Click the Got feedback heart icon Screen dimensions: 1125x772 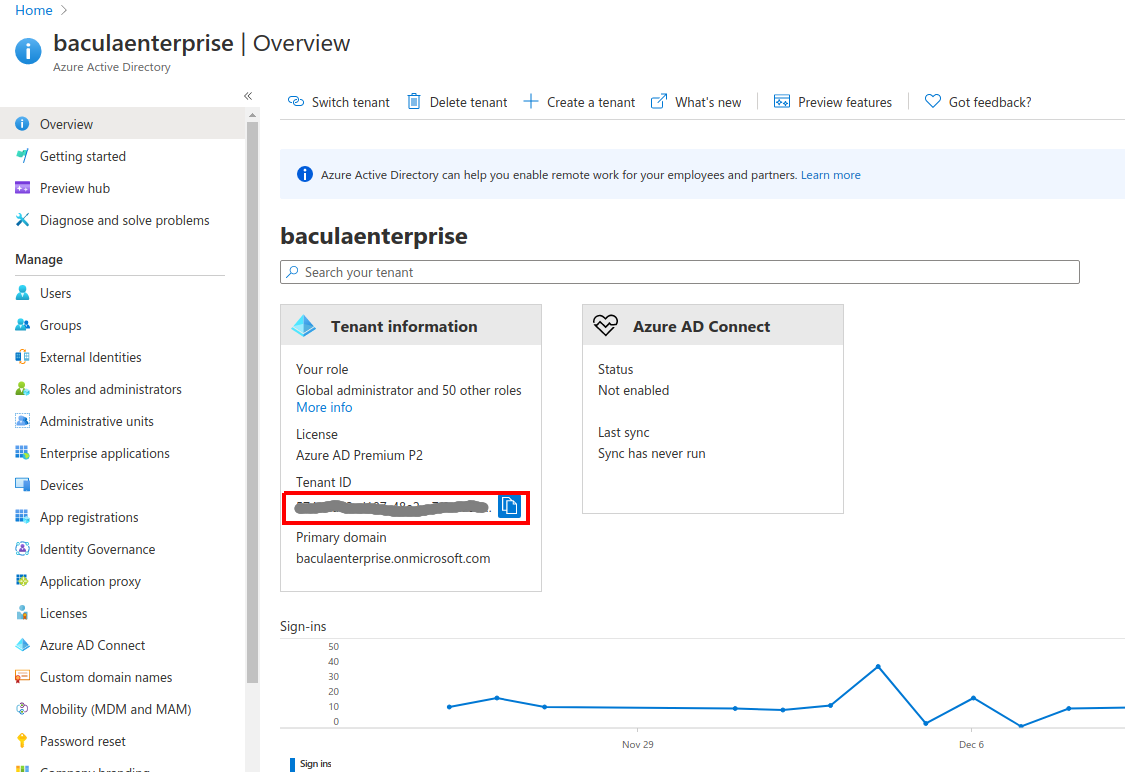[933, 101]
